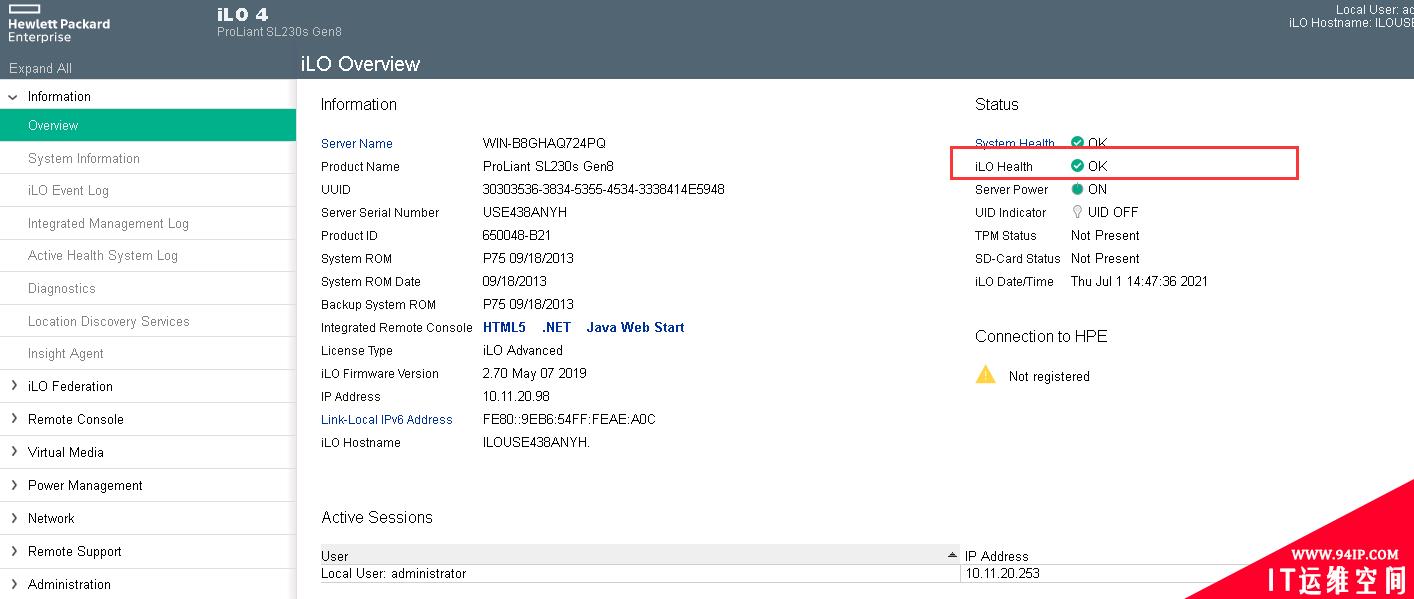Click the IP Address column header
1414x599 pixels.
tap(997, 556)
